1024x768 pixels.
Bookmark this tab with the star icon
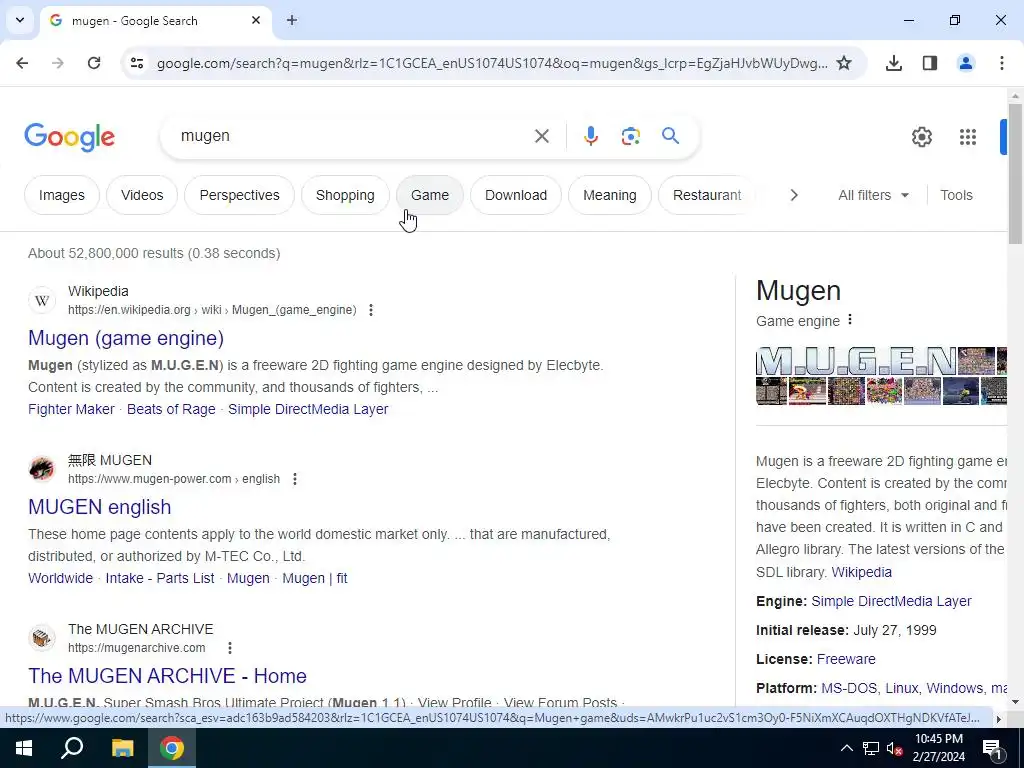click(844, 63)
